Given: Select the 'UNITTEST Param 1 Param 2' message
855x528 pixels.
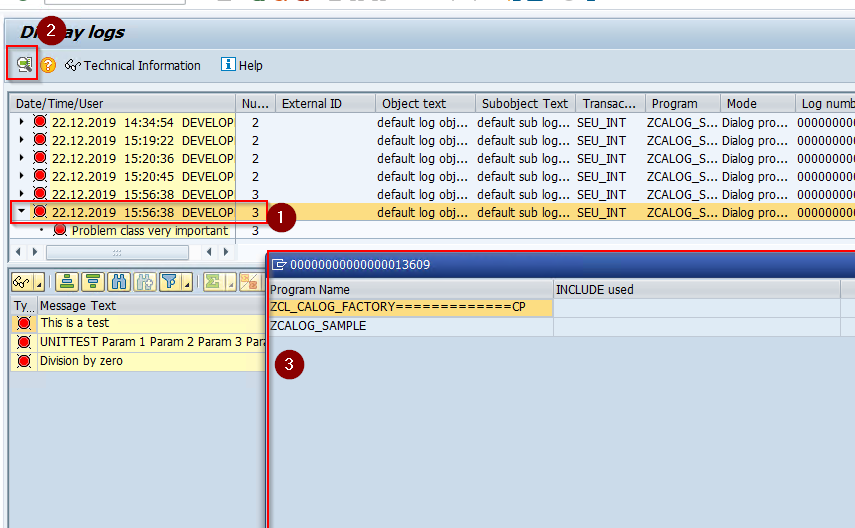Looking at the screenshot, I should pyautogui.click(x=152, y=342).
